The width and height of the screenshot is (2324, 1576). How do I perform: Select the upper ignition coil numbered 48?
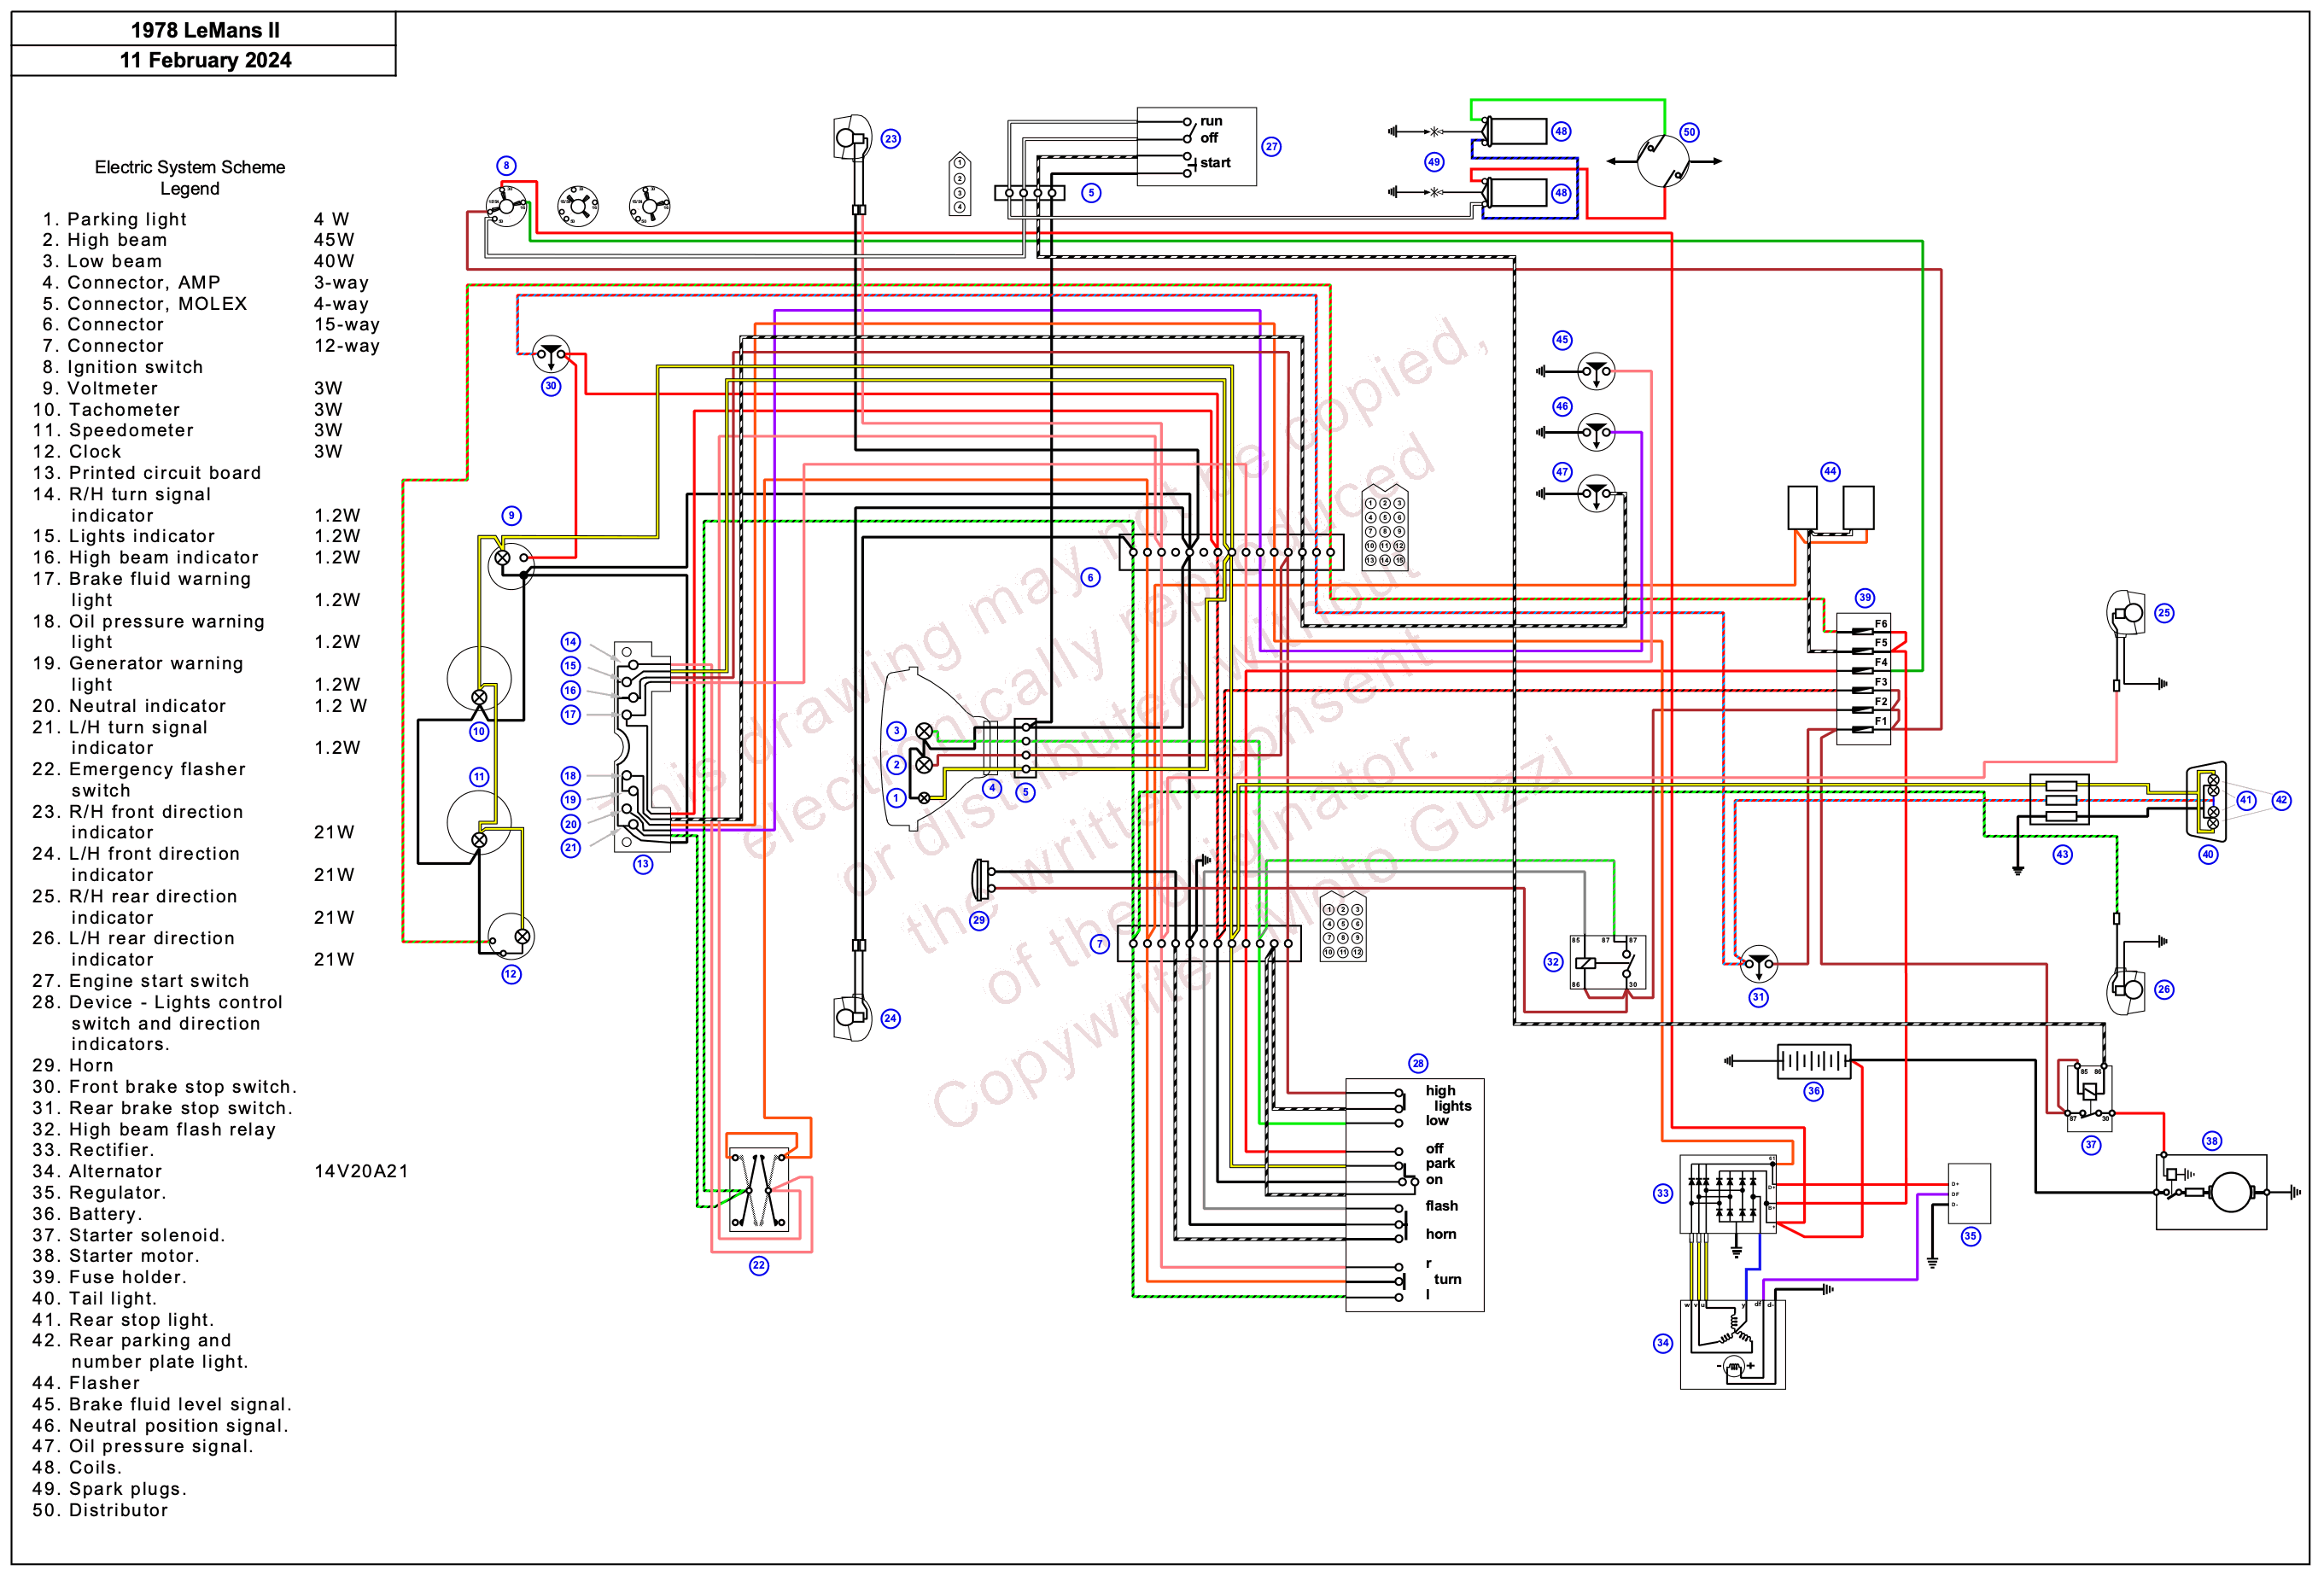1514,131
